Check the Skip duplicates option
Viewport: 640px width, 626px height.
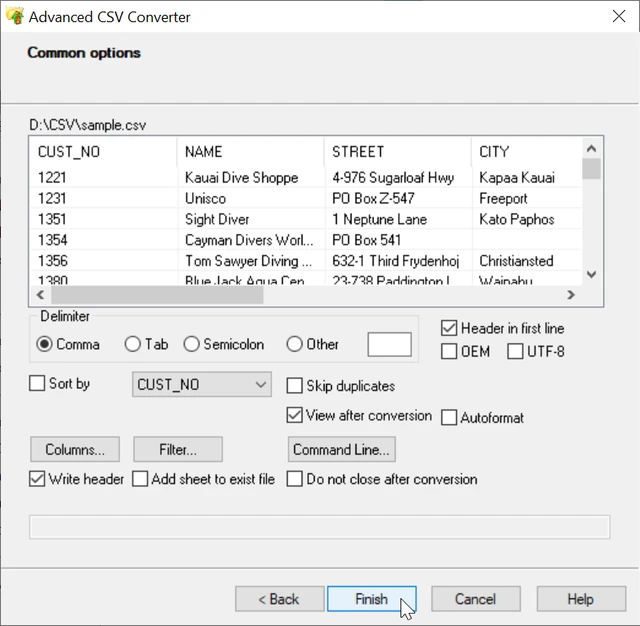click(x=294, y=386)
